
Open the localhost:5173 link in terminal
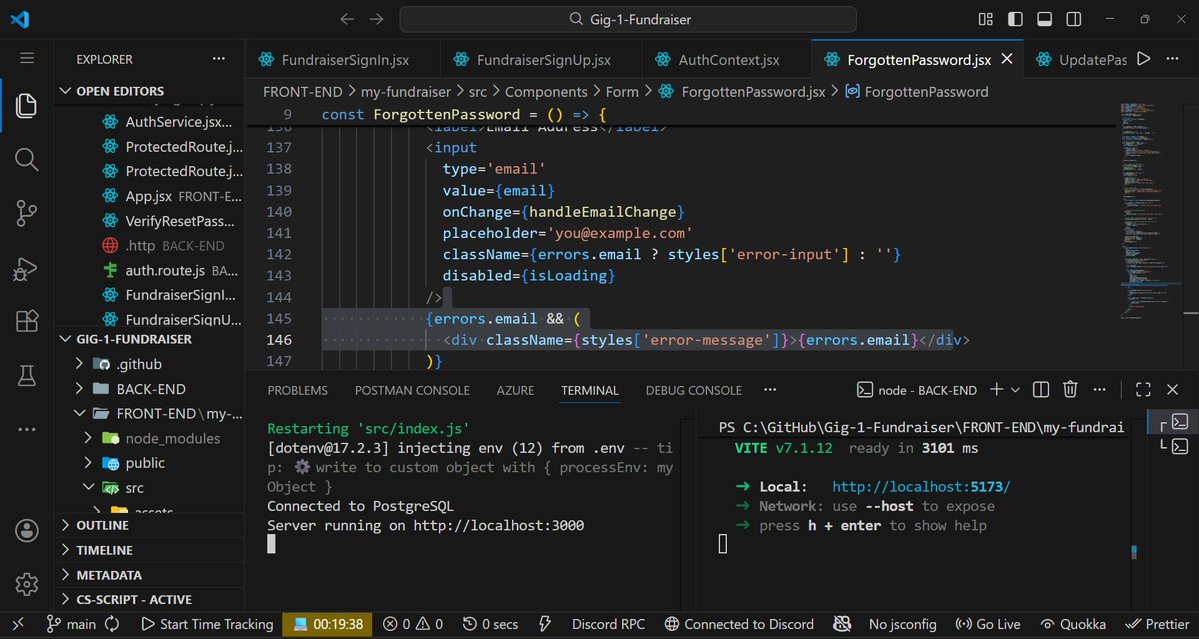point(921,487)
